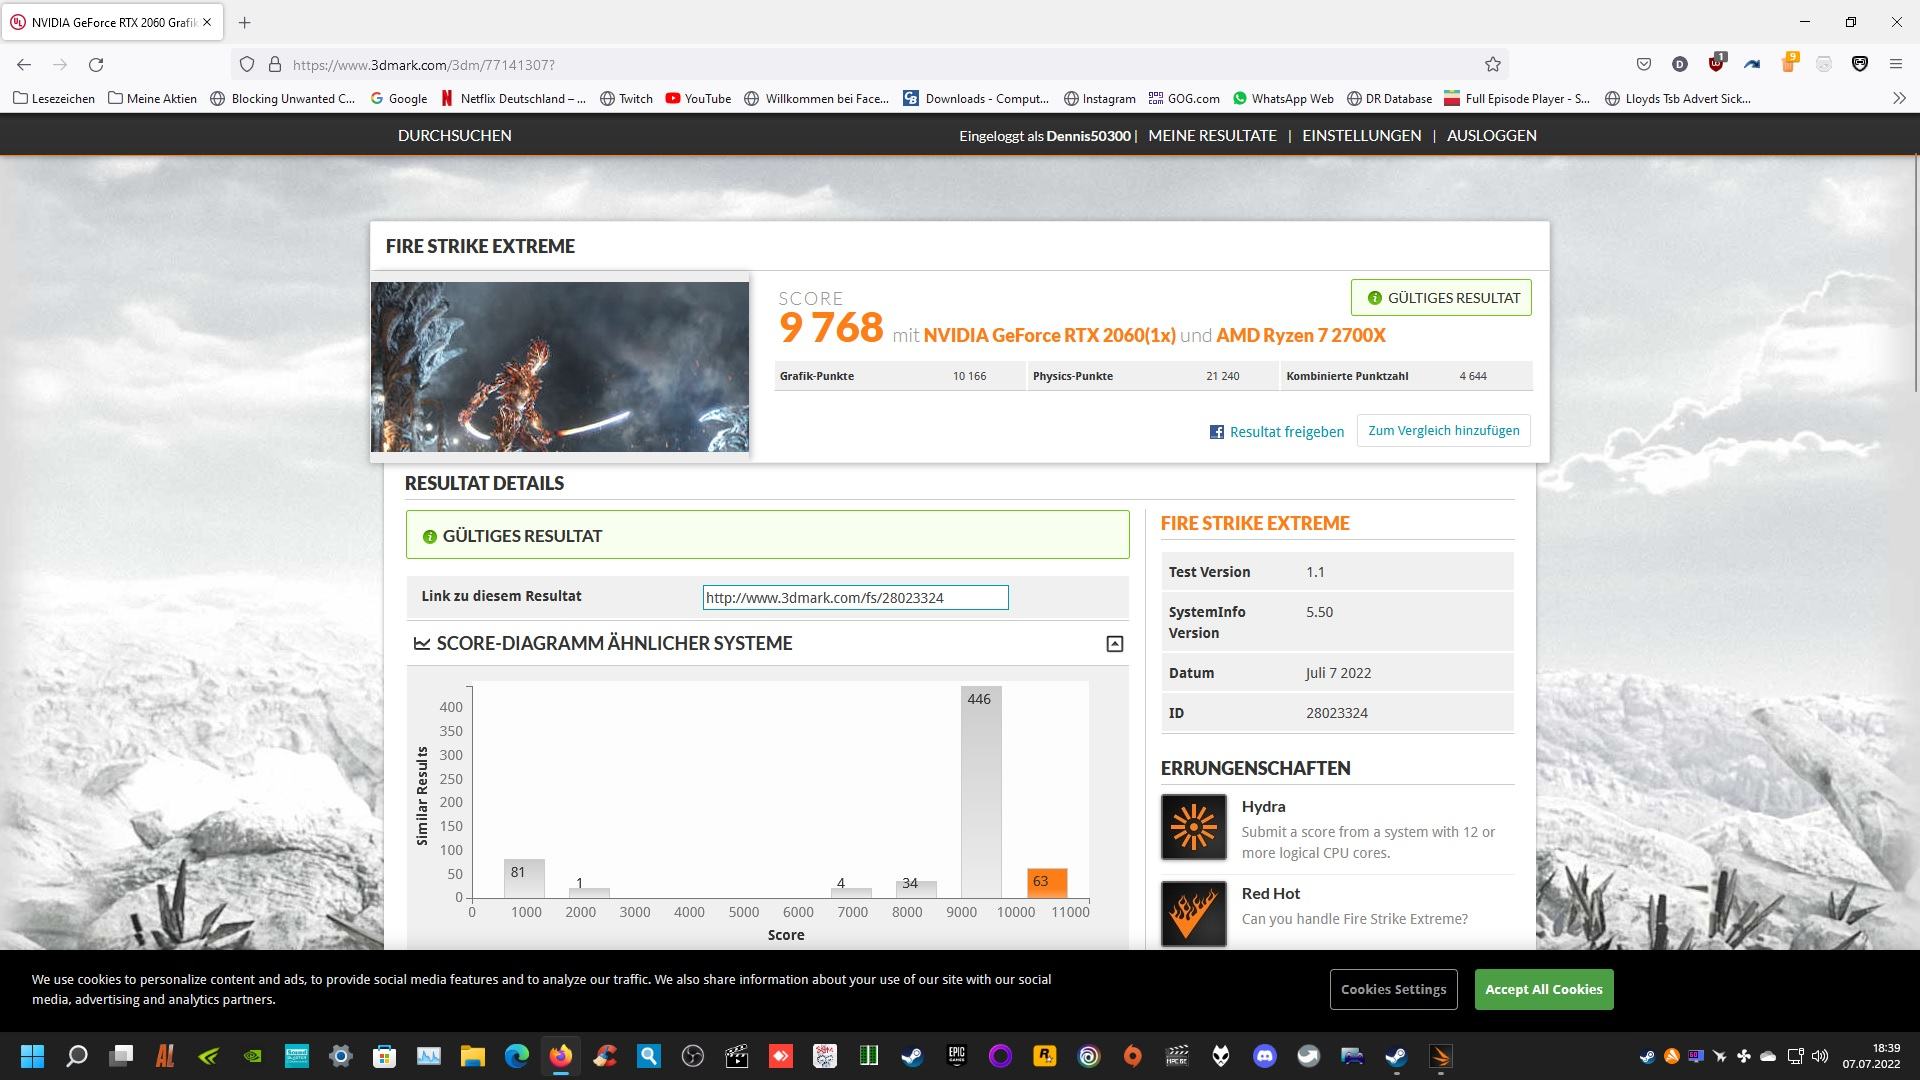Viewport: 1920px width, 1080px height.
Task: Open Windows taskbar search
Action: [x=76, y=1056]
